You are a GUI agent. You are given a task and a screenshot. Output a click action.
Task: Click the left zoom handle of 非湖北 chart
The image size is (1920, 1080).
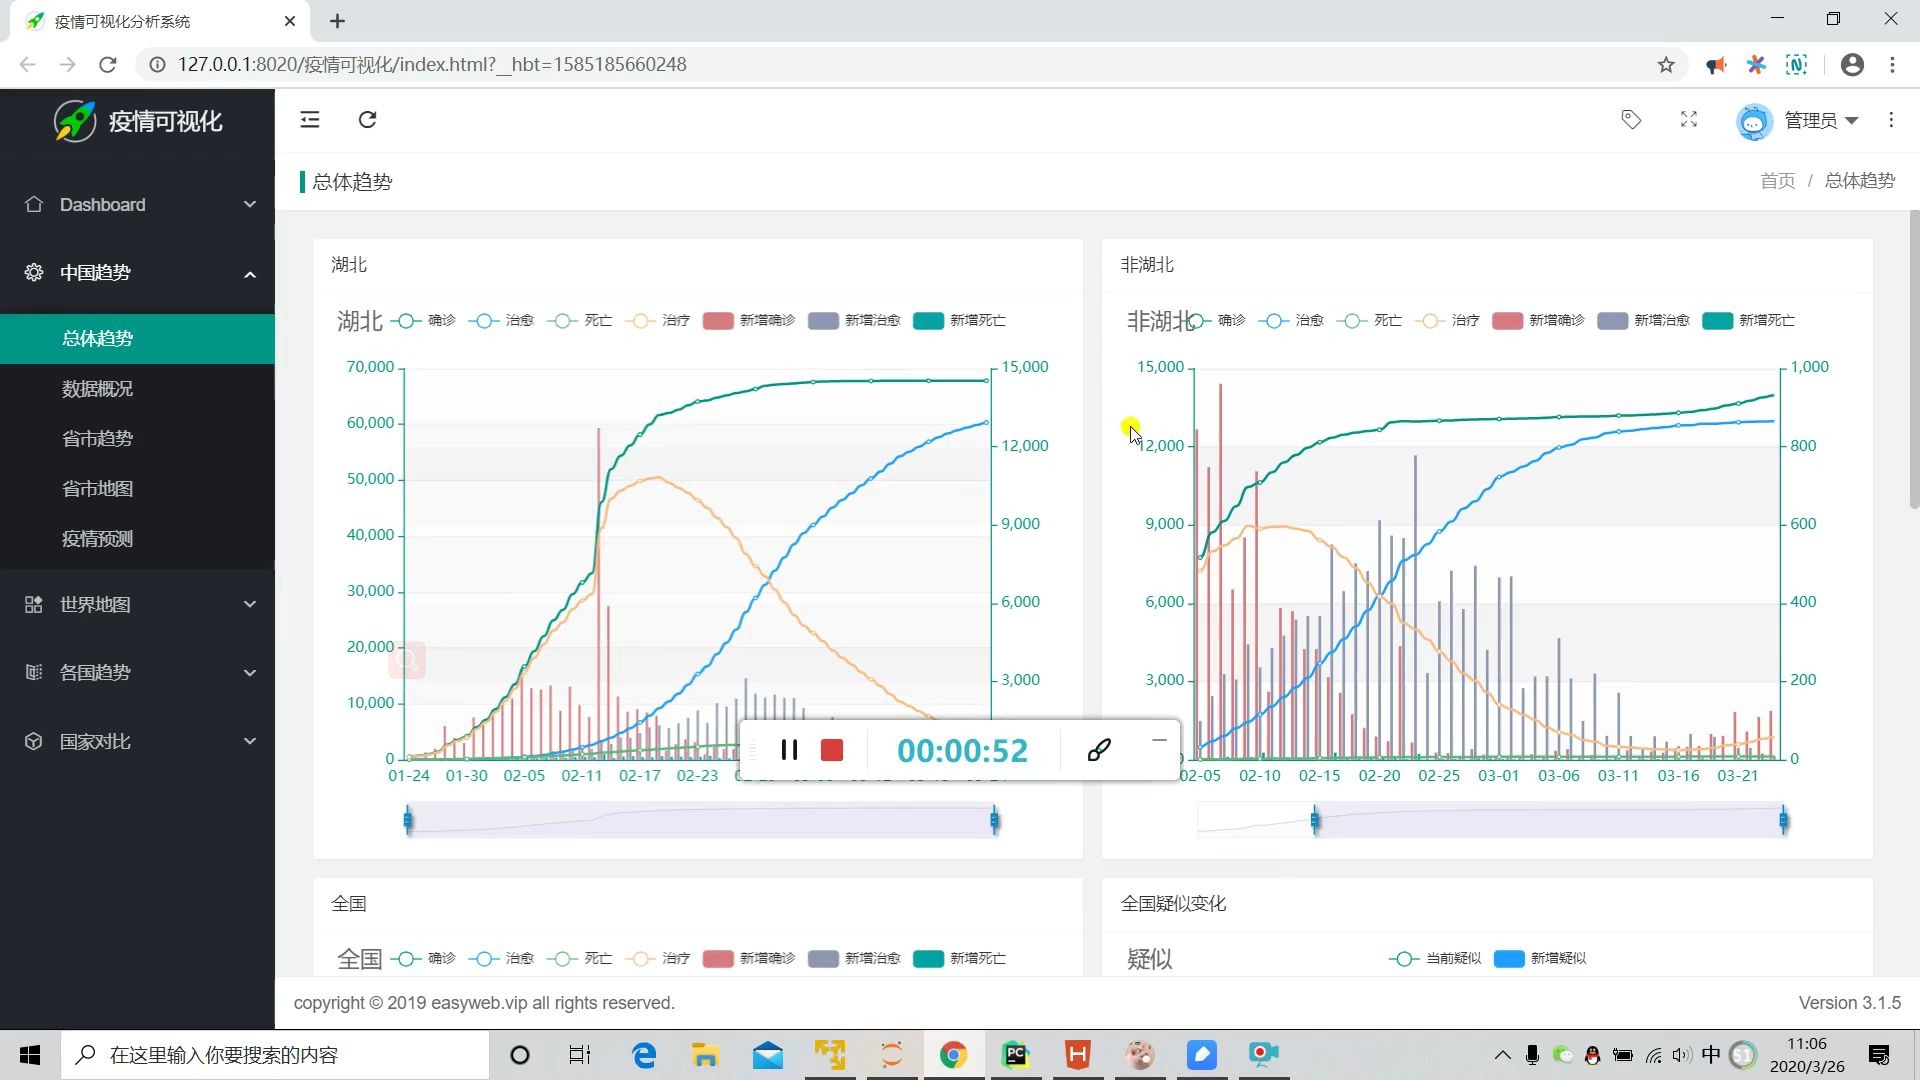pos(1315,821)
